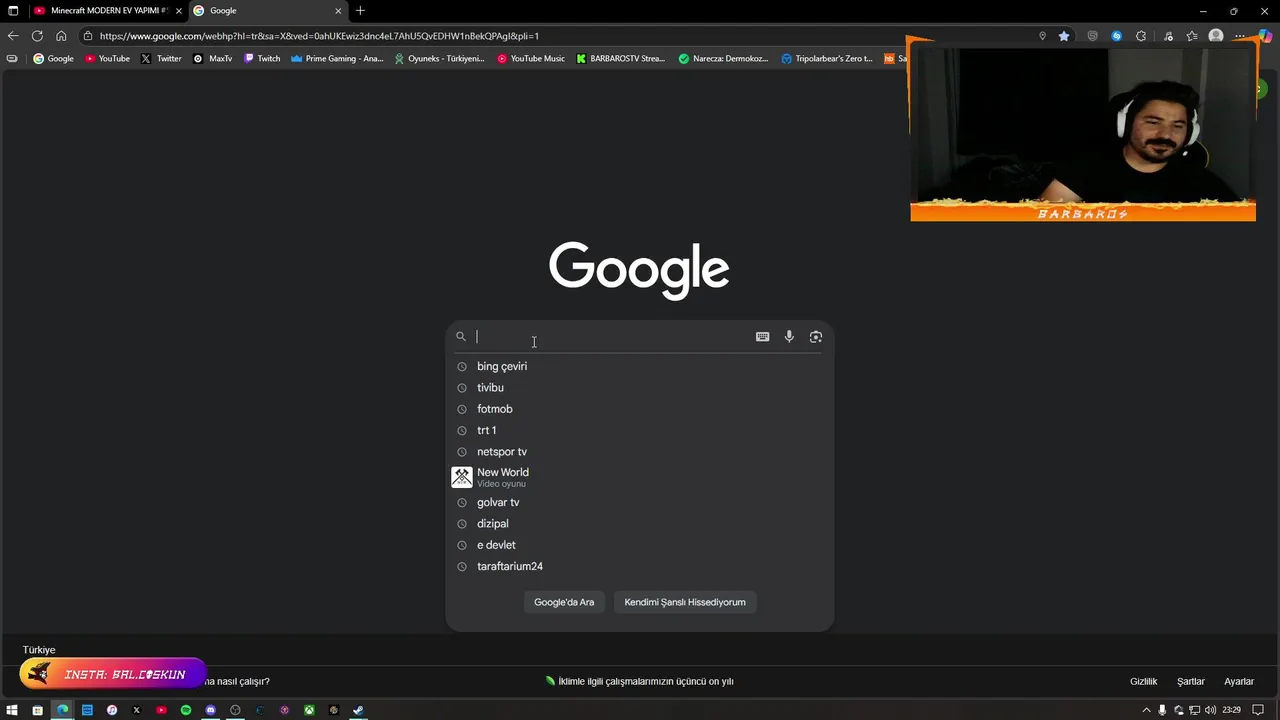Open the Google bookmark
Viewport: 1280px width, 720px height.
pos(53,59)
